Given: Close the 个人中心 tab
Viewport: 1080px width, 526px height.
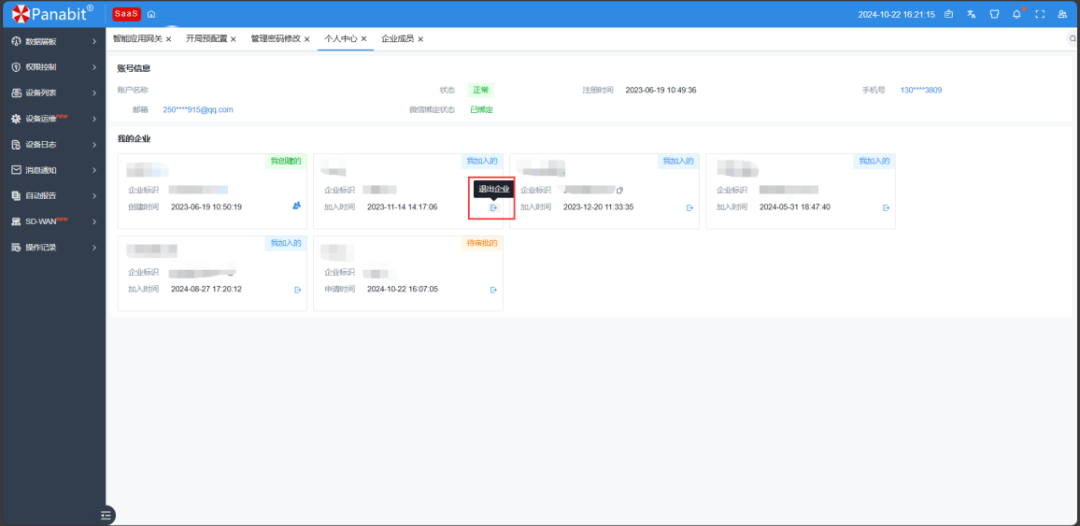Looking at the screenshot, I should [x=363, y=39].
